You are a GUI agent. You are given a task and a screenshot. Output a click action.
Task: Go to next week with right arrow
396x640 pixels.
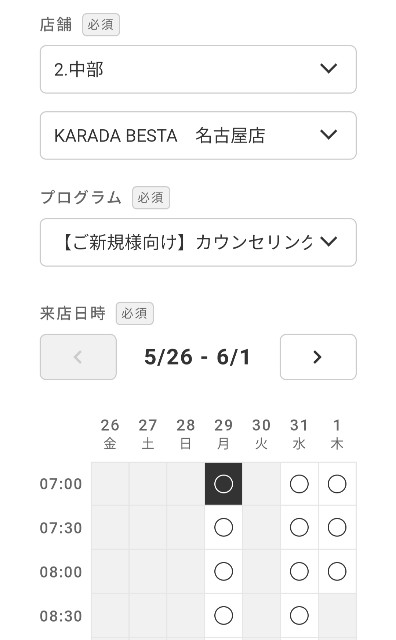click(x=318, y=357)
